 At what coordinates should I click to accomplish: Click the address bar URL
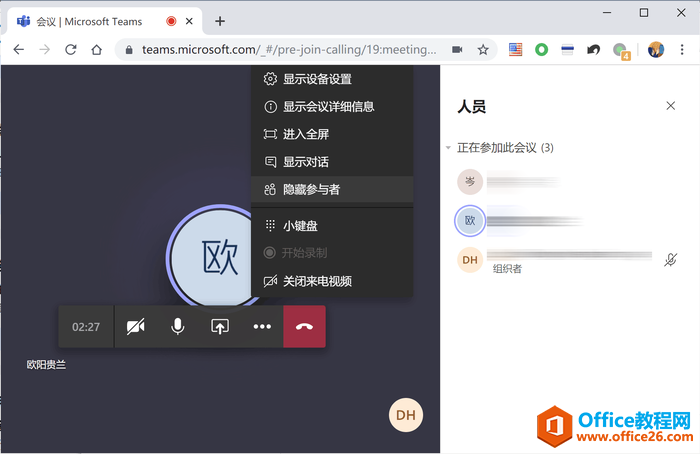pos(289,50)
